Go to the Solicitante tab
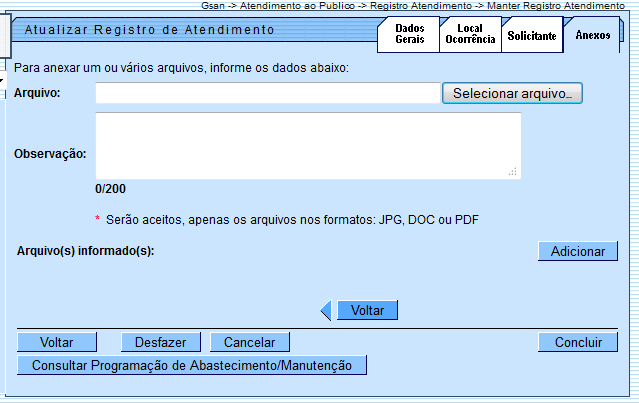 (x=532, y=35)
